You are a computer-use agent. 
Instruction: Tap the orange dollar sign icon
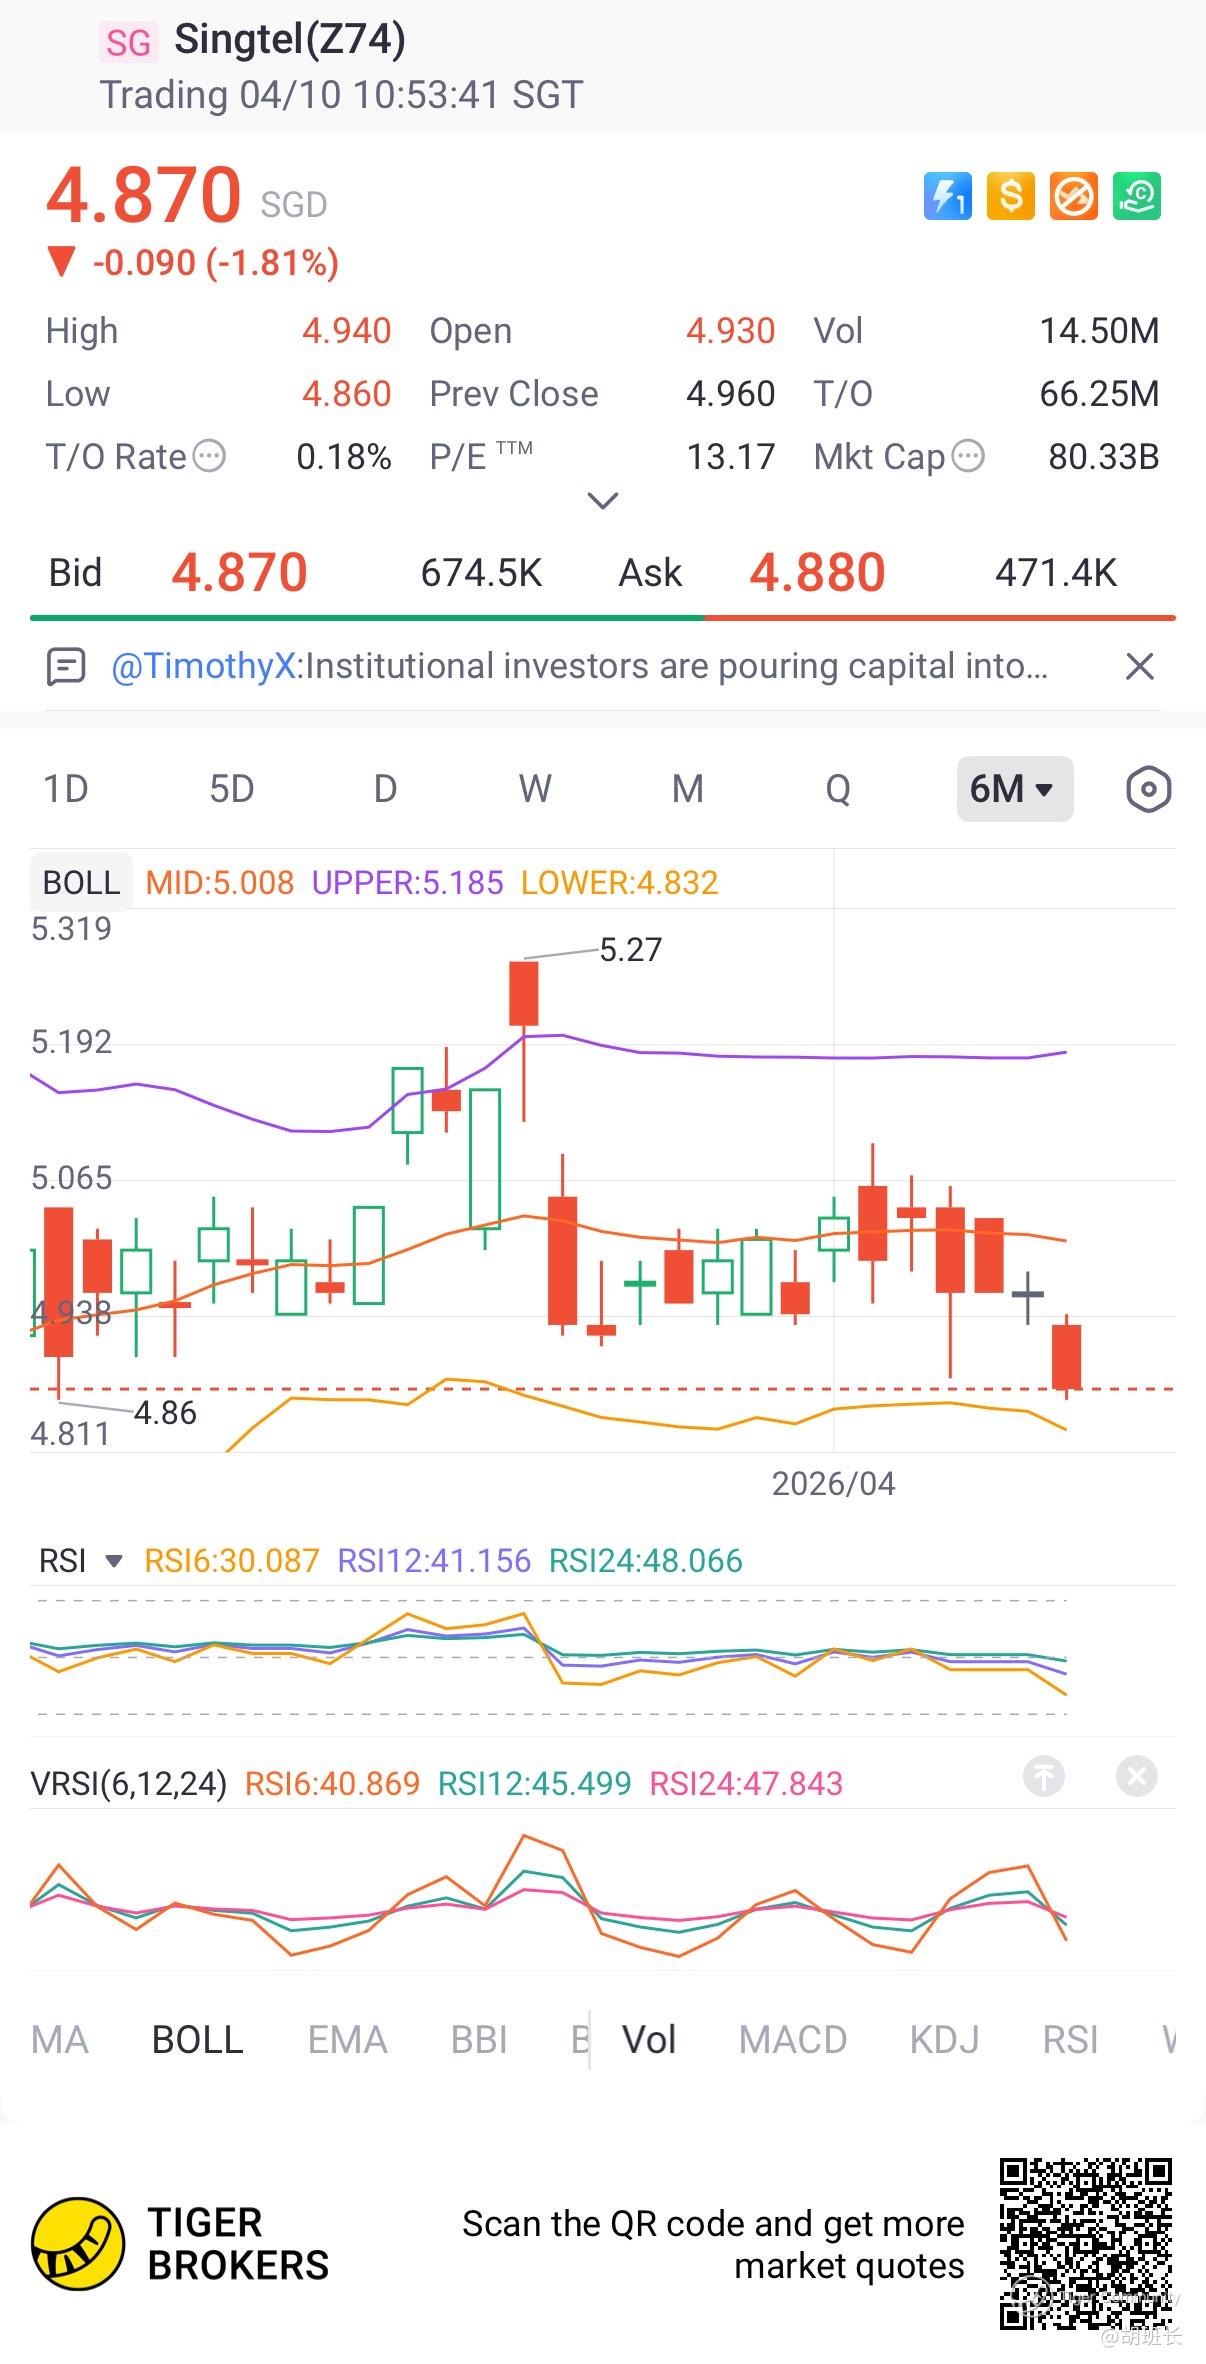tap(1010, 196)
